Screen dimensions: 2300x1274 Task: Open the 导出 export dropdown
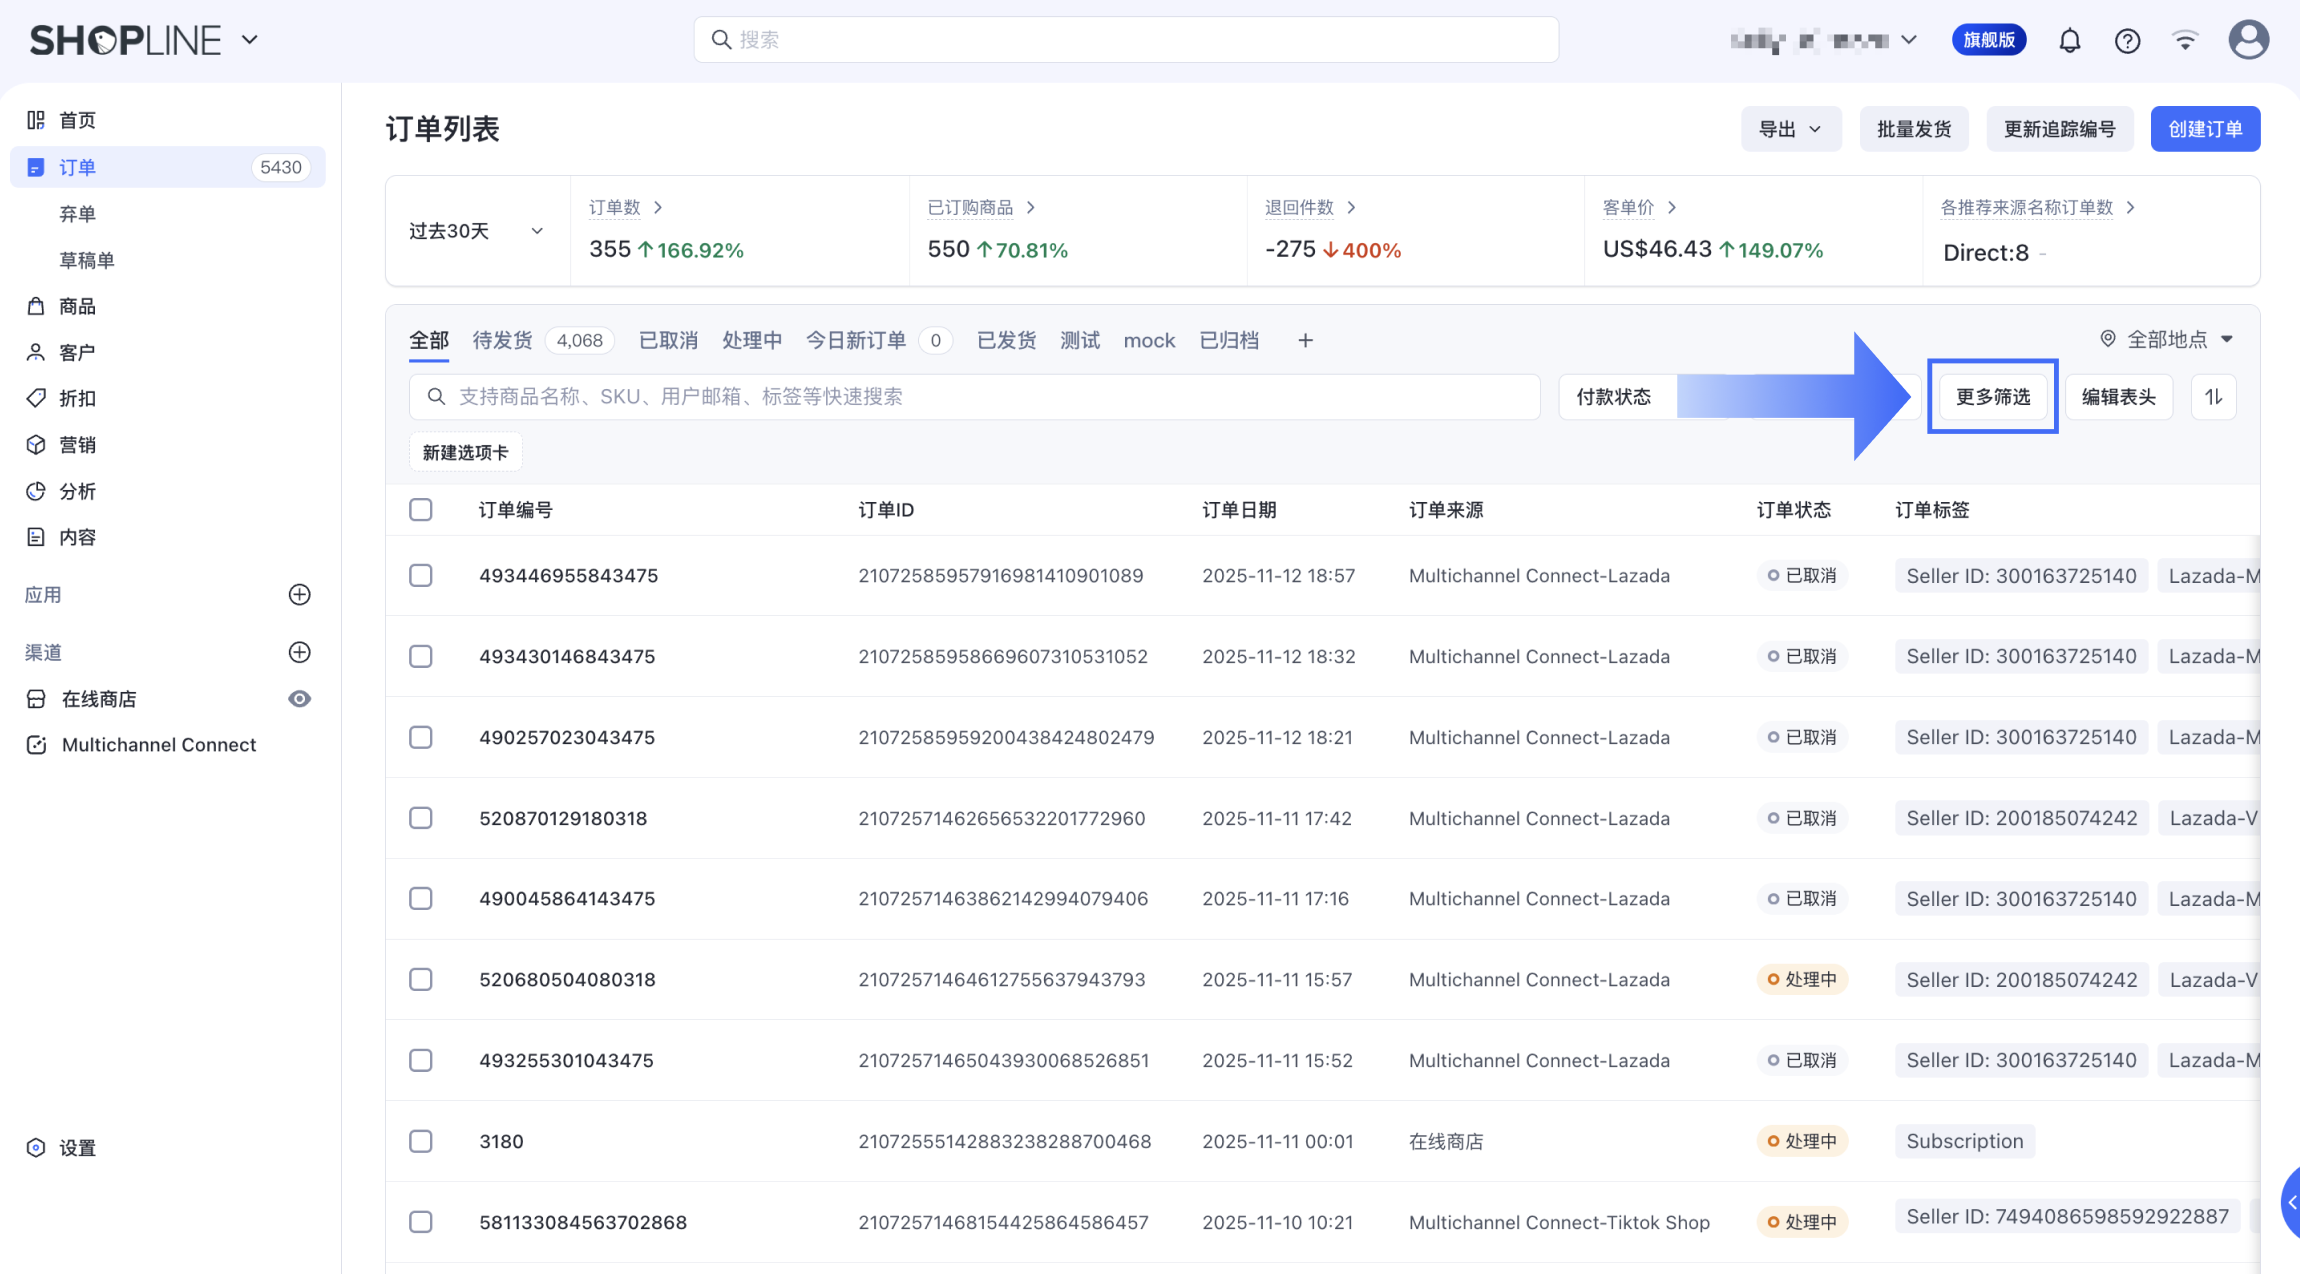pyautogui.click(x=1790, y=129)
